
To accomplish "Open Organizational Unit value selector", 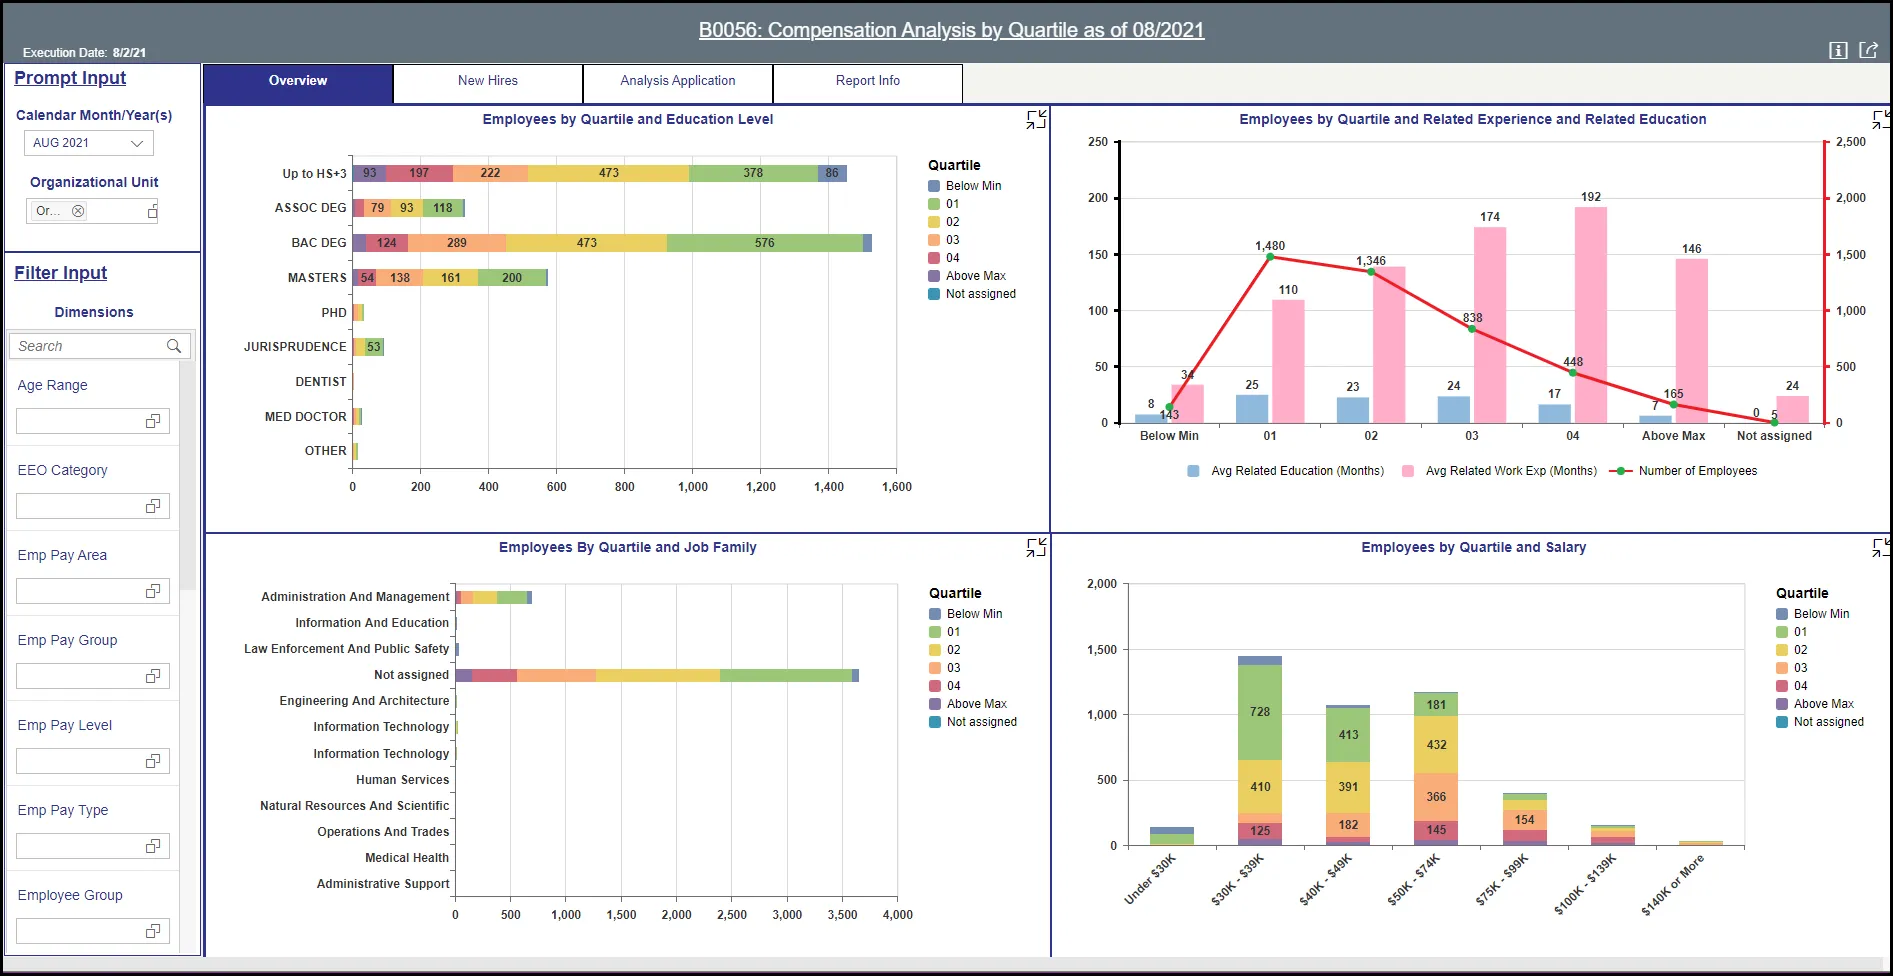I will click(153, 211).
